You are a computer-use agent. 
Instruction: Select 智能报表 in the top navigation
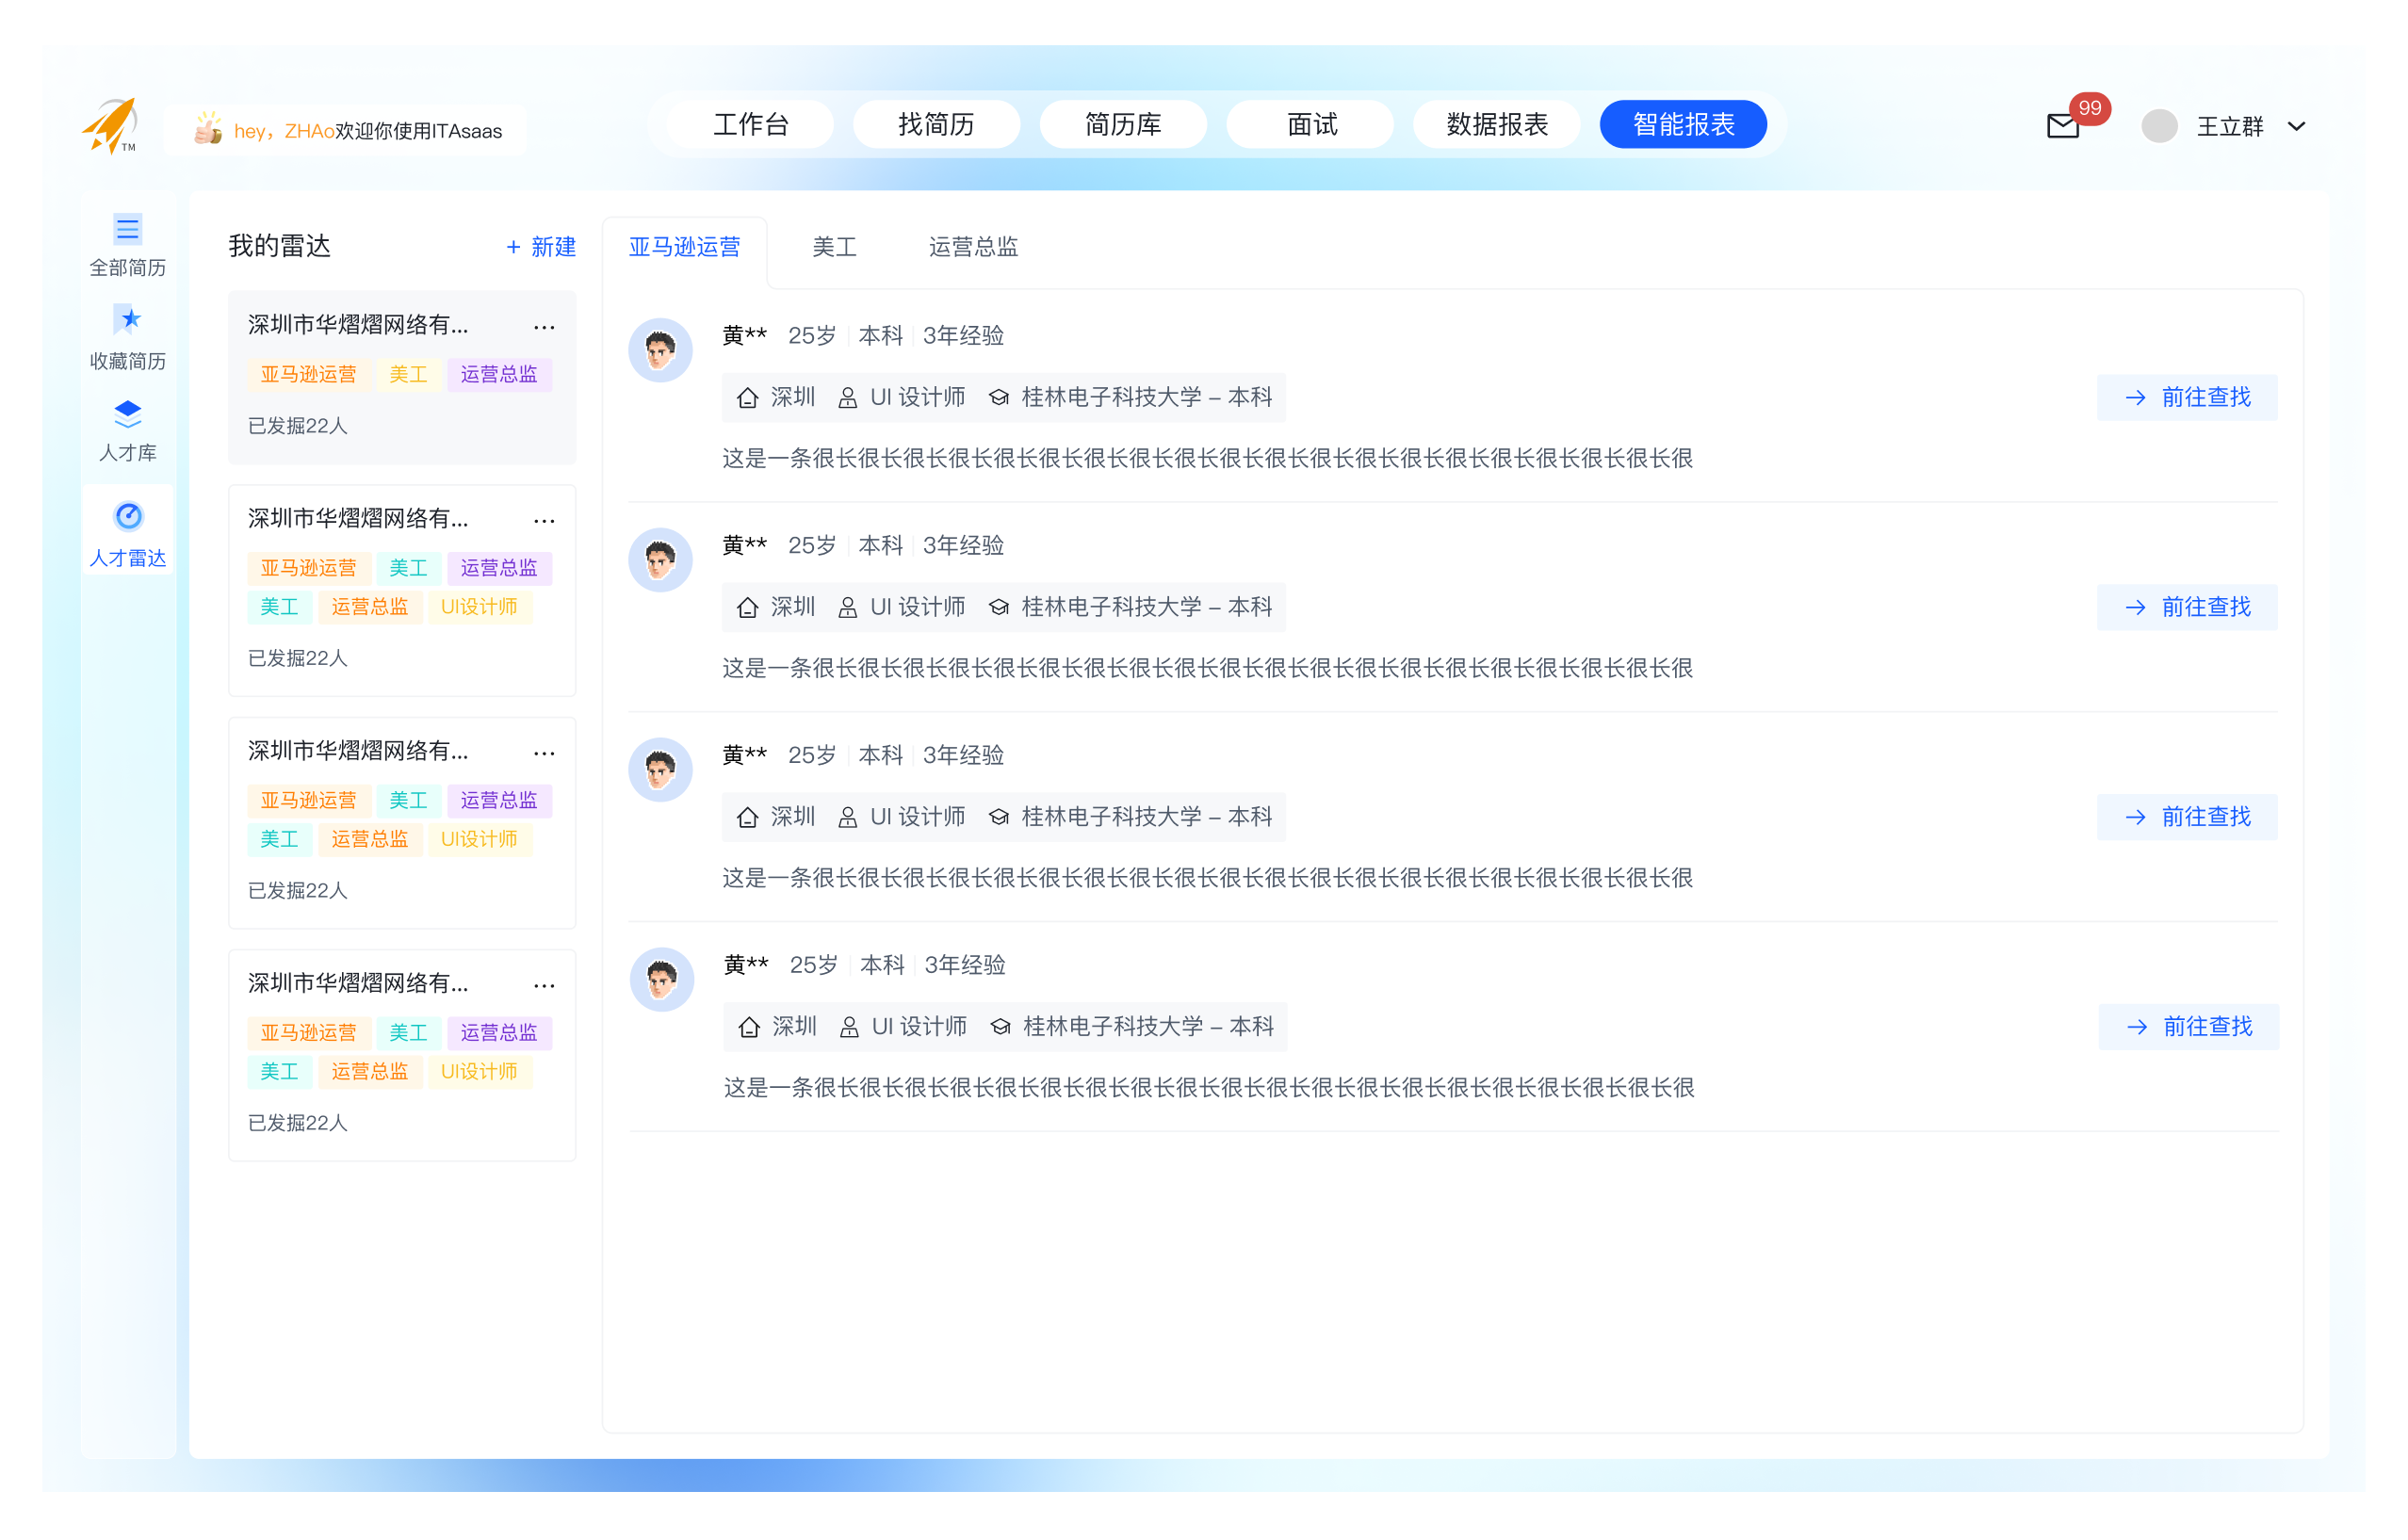coord(1683,124)
